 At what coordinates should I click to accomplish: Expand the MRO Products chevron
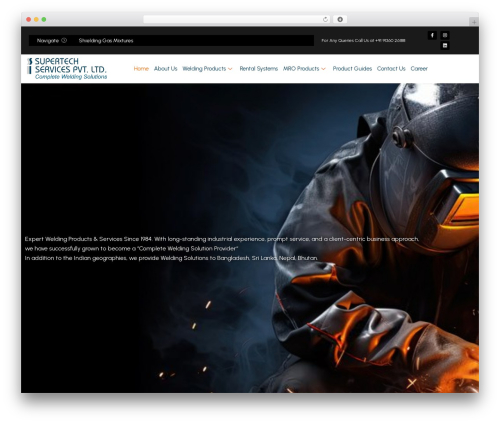[x=323, y=69]
